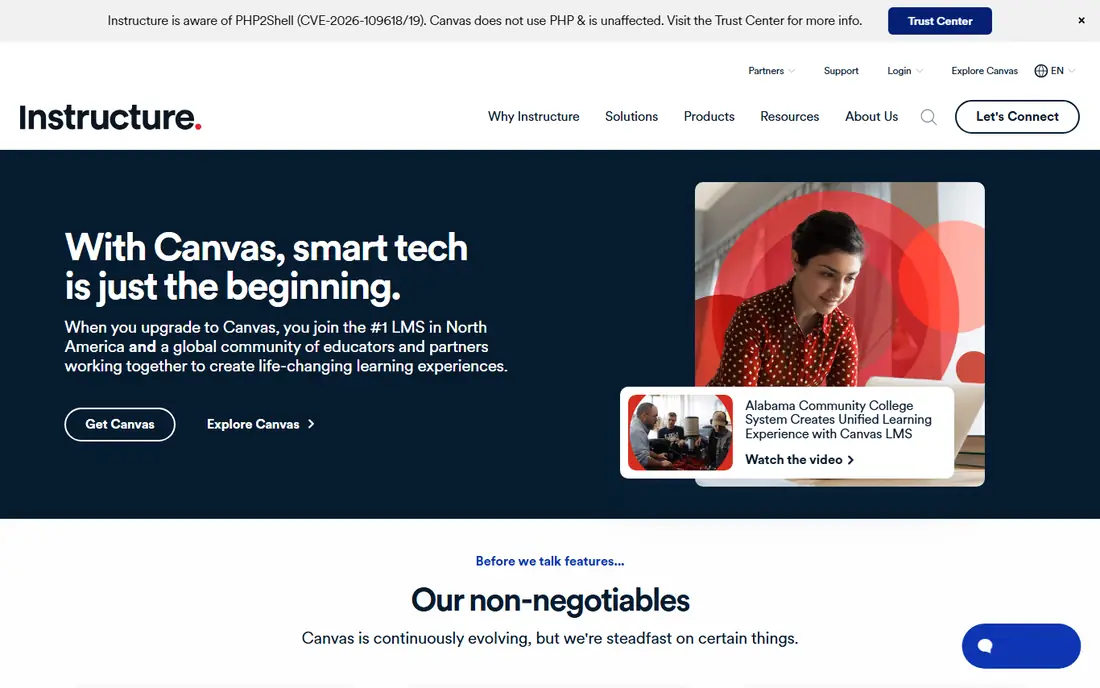The width and height of the screenshot is (1100, 688).
Task: Click the globe language icon
Action: point(1041,71)
